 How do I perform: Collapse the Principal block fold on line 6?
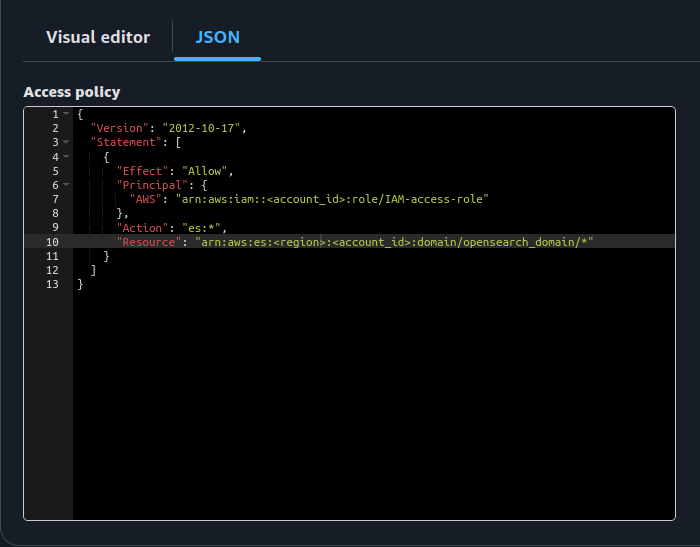tap(66, 184)
